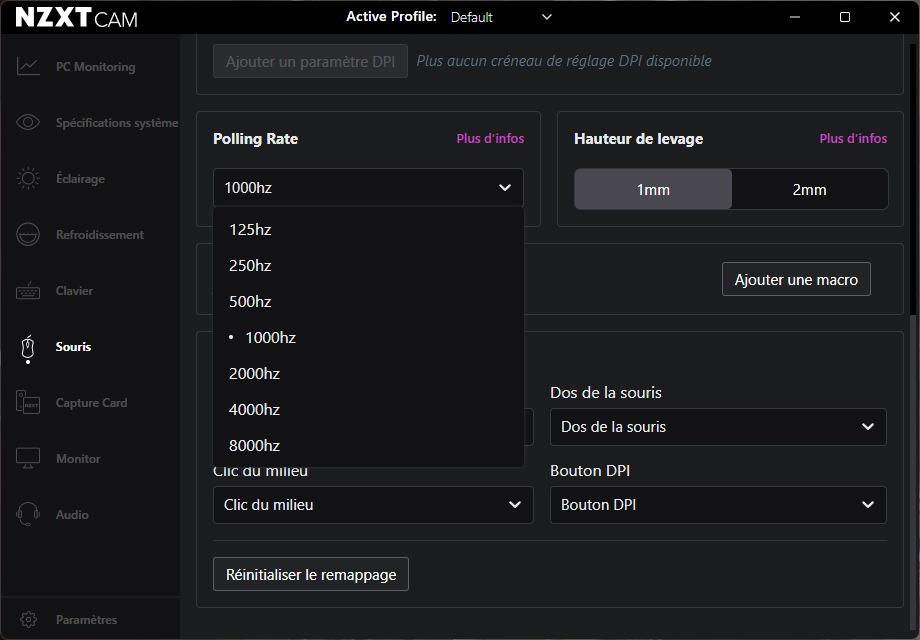Click the Ajouter une macro button
This screenshot has width=920, height=640.
(x=796, y=280)
